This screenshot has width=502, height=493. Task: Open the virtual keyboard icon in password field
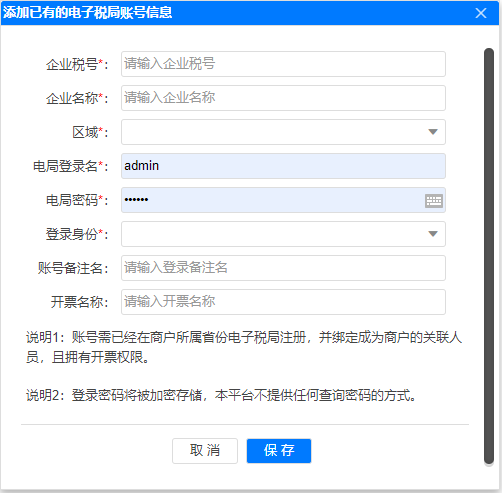[x=434, y=201]
